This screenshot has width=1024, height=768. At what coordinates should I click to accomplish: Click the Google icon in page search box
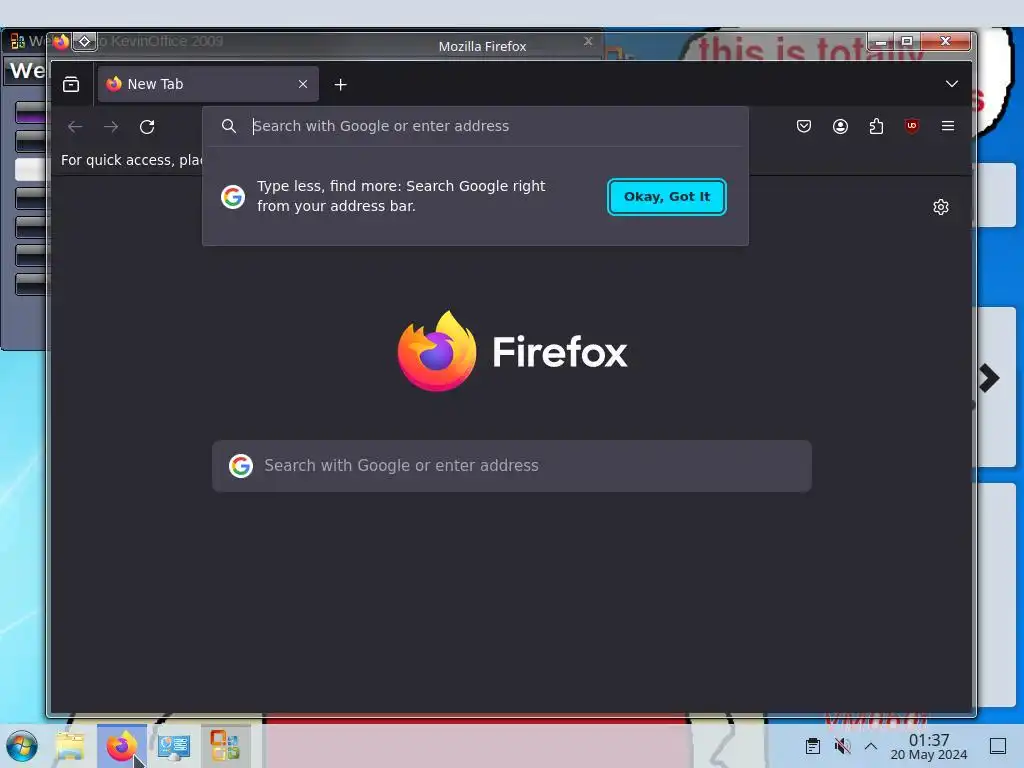click(240, 466)
